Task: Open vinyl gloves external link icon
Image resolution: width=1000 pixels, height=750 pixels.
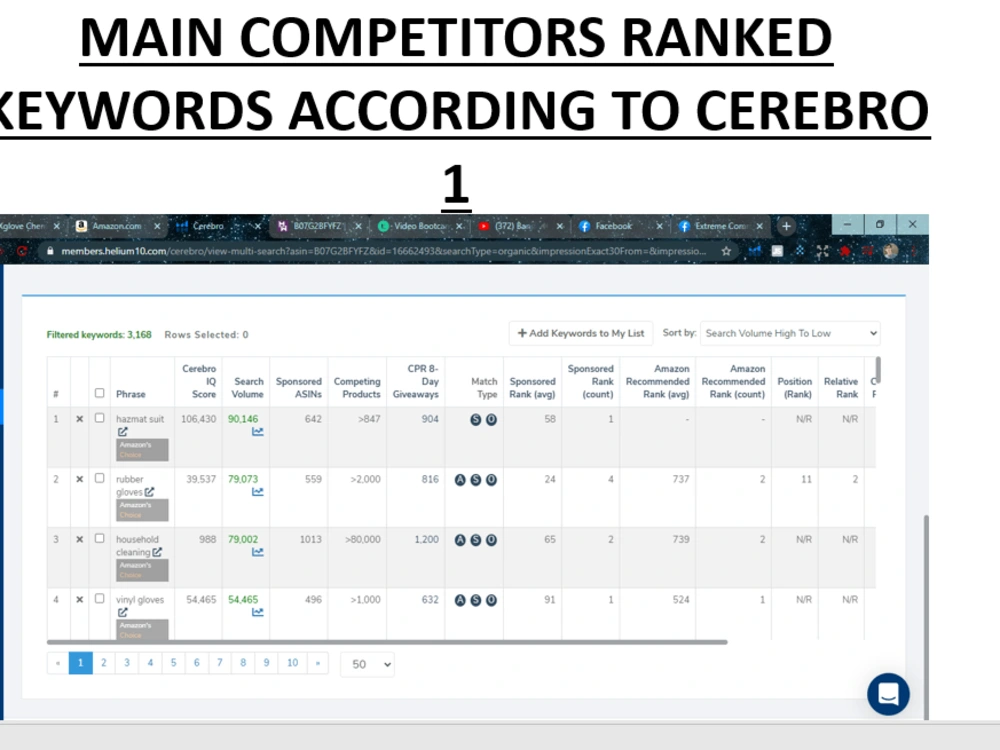Action: 122,612
